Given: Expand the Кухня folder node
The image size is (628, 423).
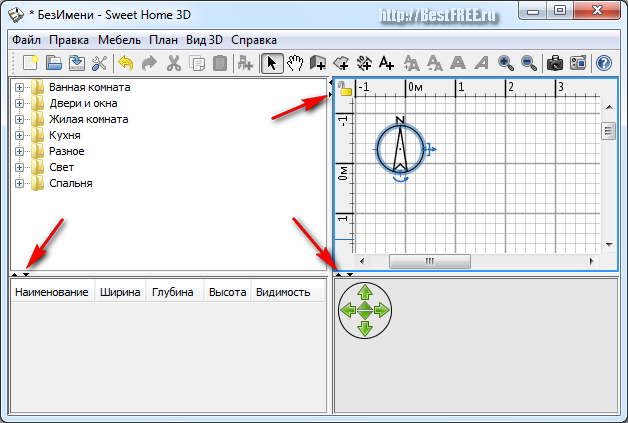Looking at the screenshot, I should [19, 135].
